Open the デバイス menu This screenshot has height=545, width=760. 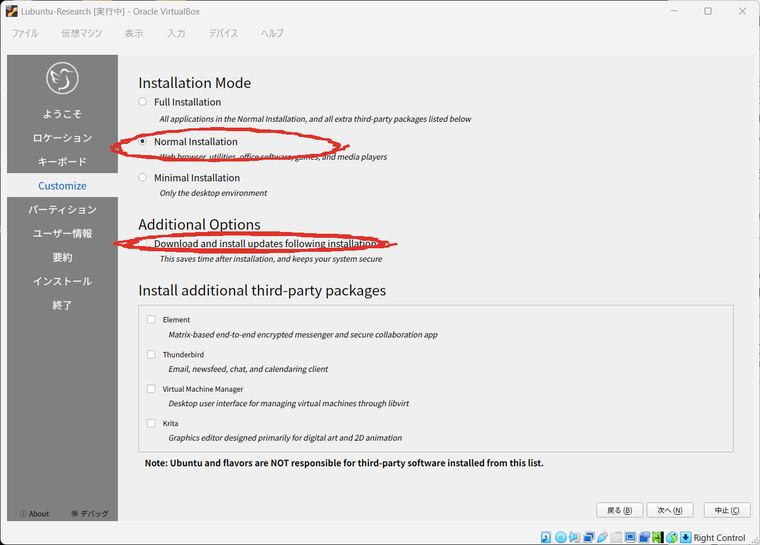(x=223, y=33)
